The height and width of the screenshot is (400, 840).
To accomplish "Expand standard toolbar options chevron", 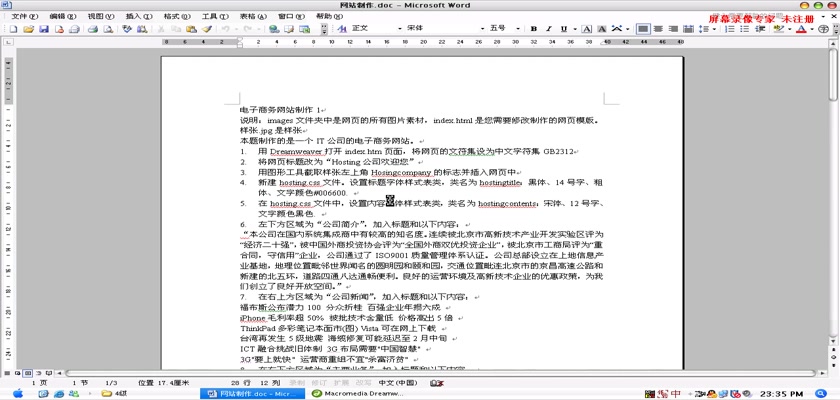I will click(324, 29).
